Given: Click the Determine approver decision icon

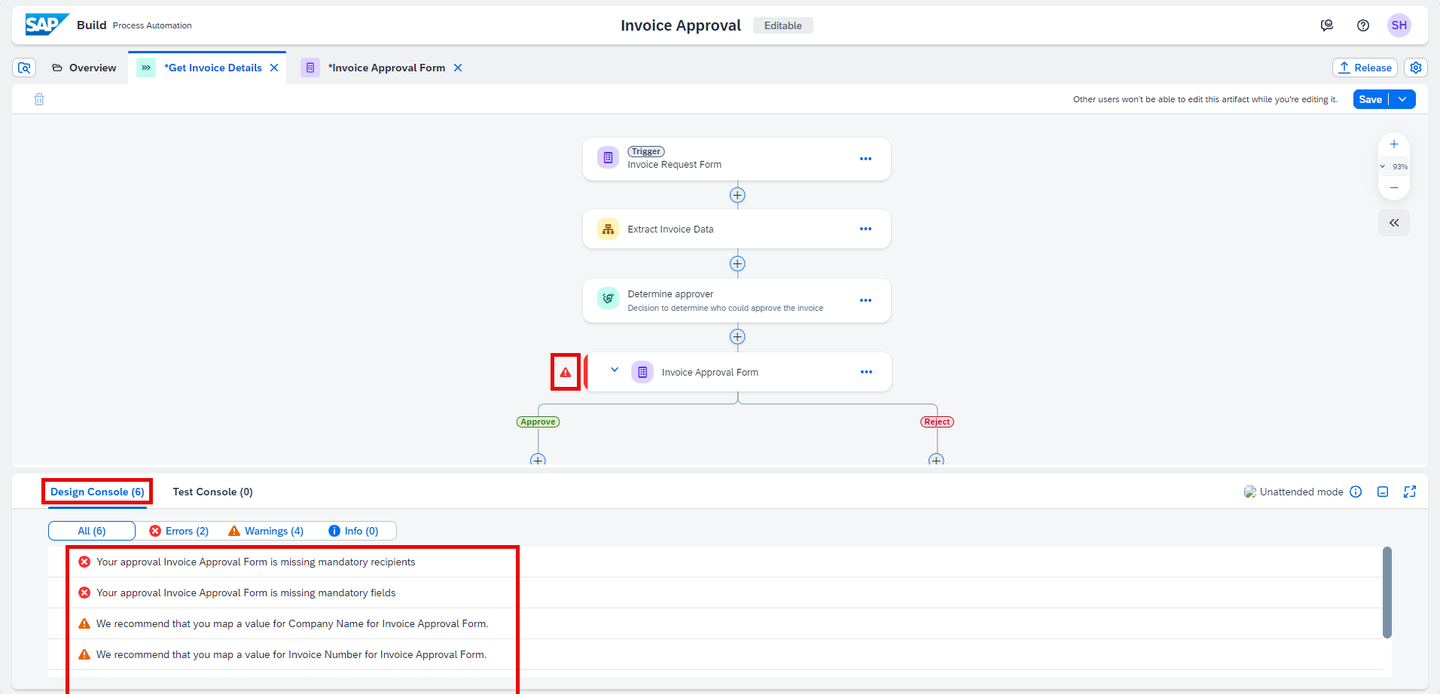Looking at the screenshot, I should [x=608, y=299].
